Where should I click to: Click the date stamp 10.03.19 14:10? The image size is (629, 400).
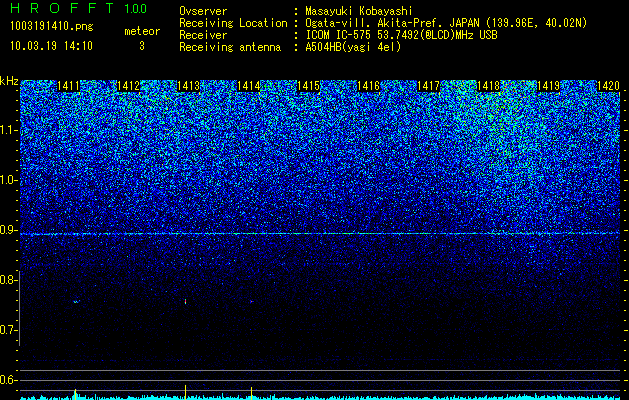pyautogui.click(x=52, y=46)
